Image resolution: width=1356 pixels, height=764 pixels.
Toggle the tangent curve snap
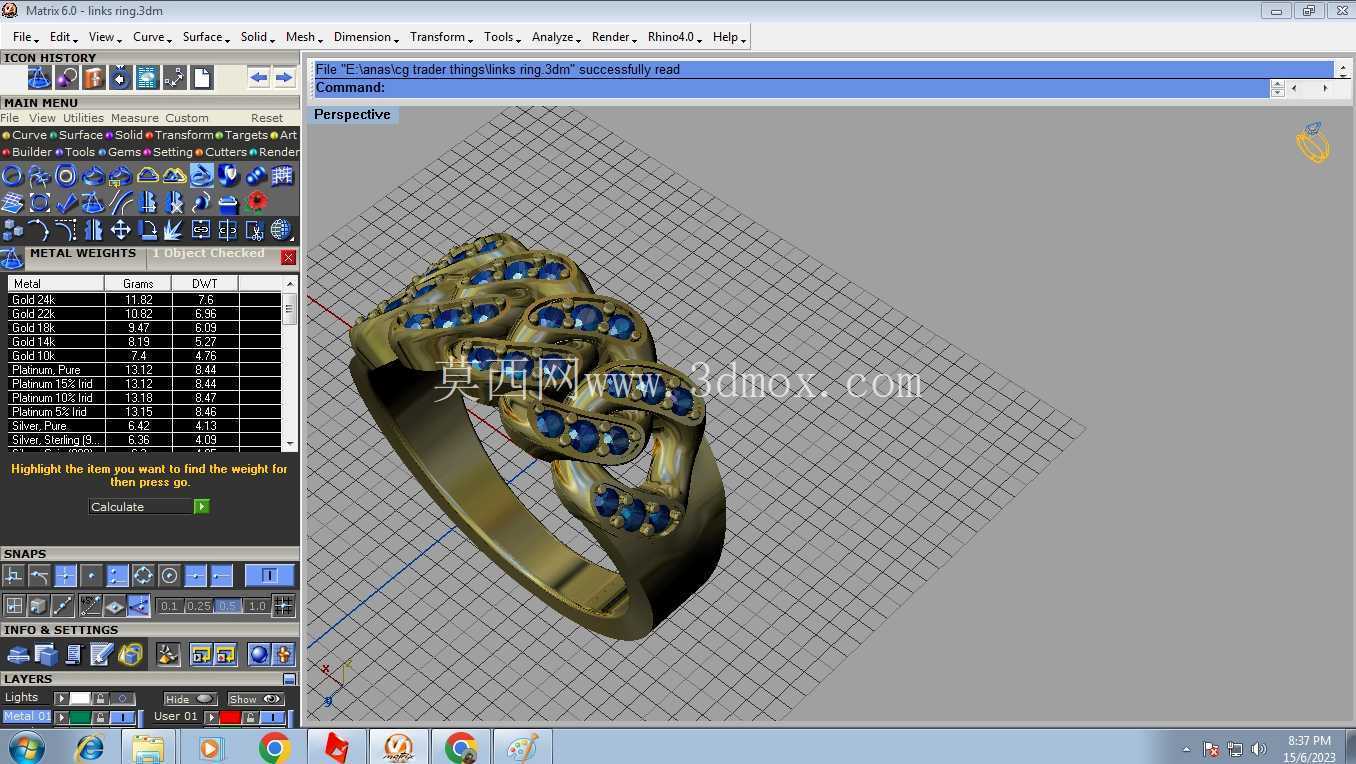[39, 575]
